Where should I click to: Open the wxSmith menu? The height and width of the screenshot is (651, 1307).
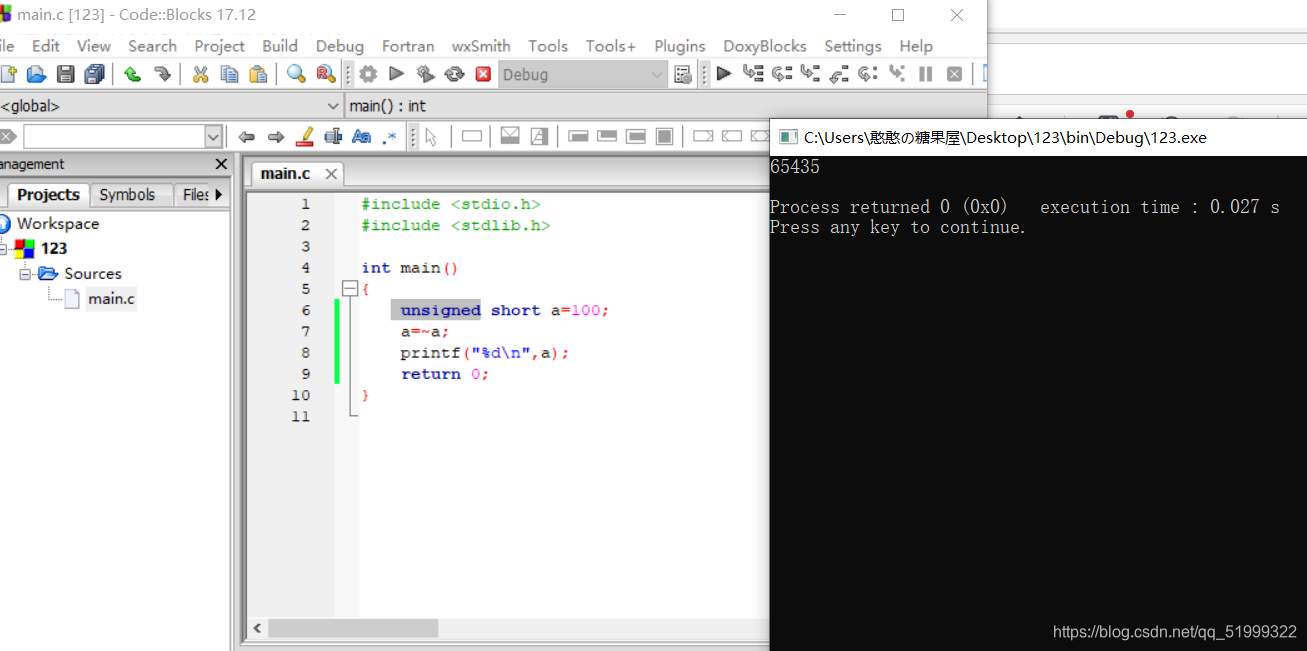[x=481, y=46]
